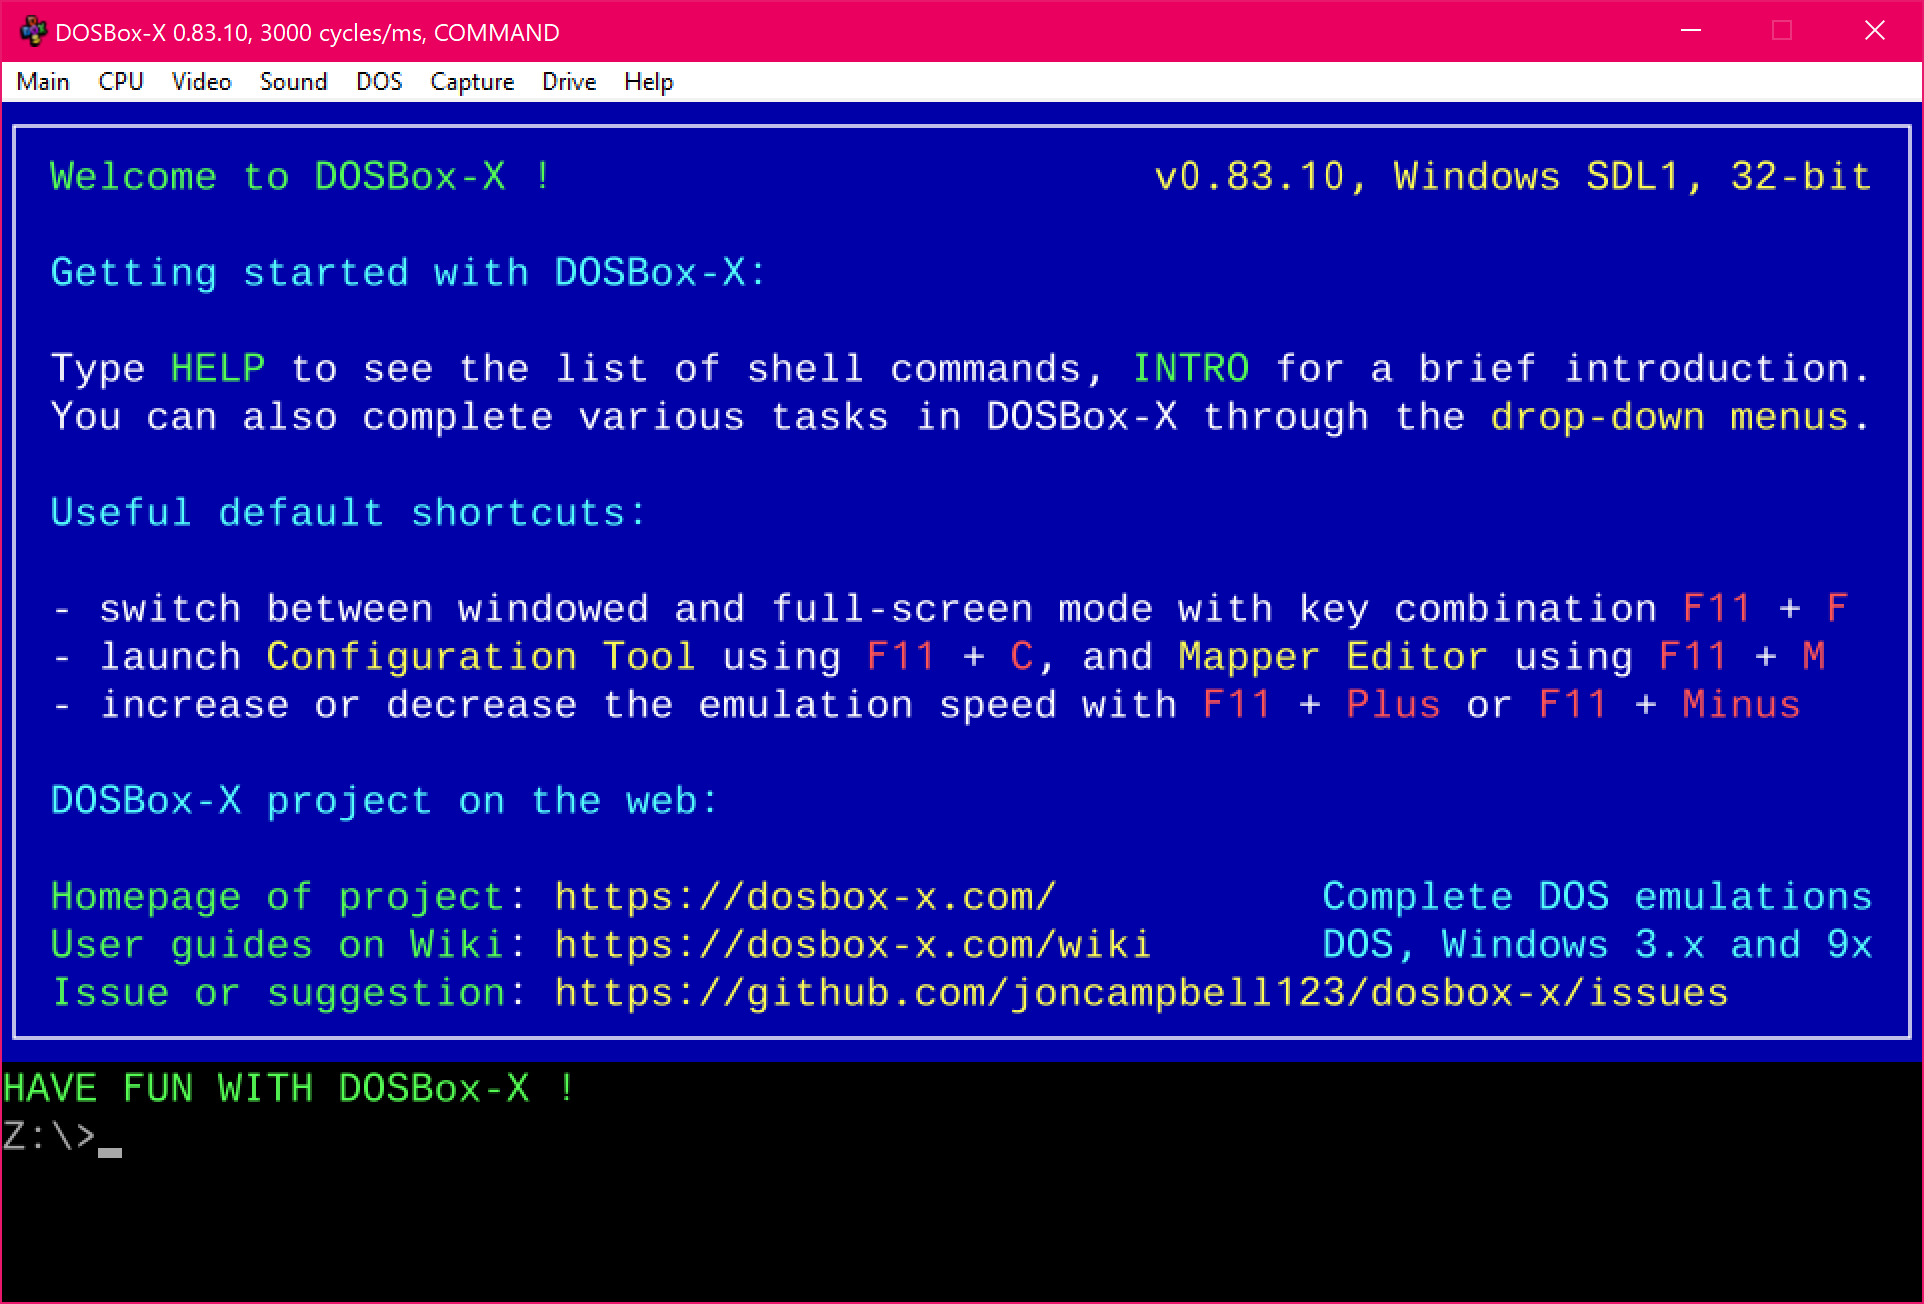The height and width of the screenshot is (1304, 1924).
Task: Expand the Main dropdown menu
Action: (42, 82)
